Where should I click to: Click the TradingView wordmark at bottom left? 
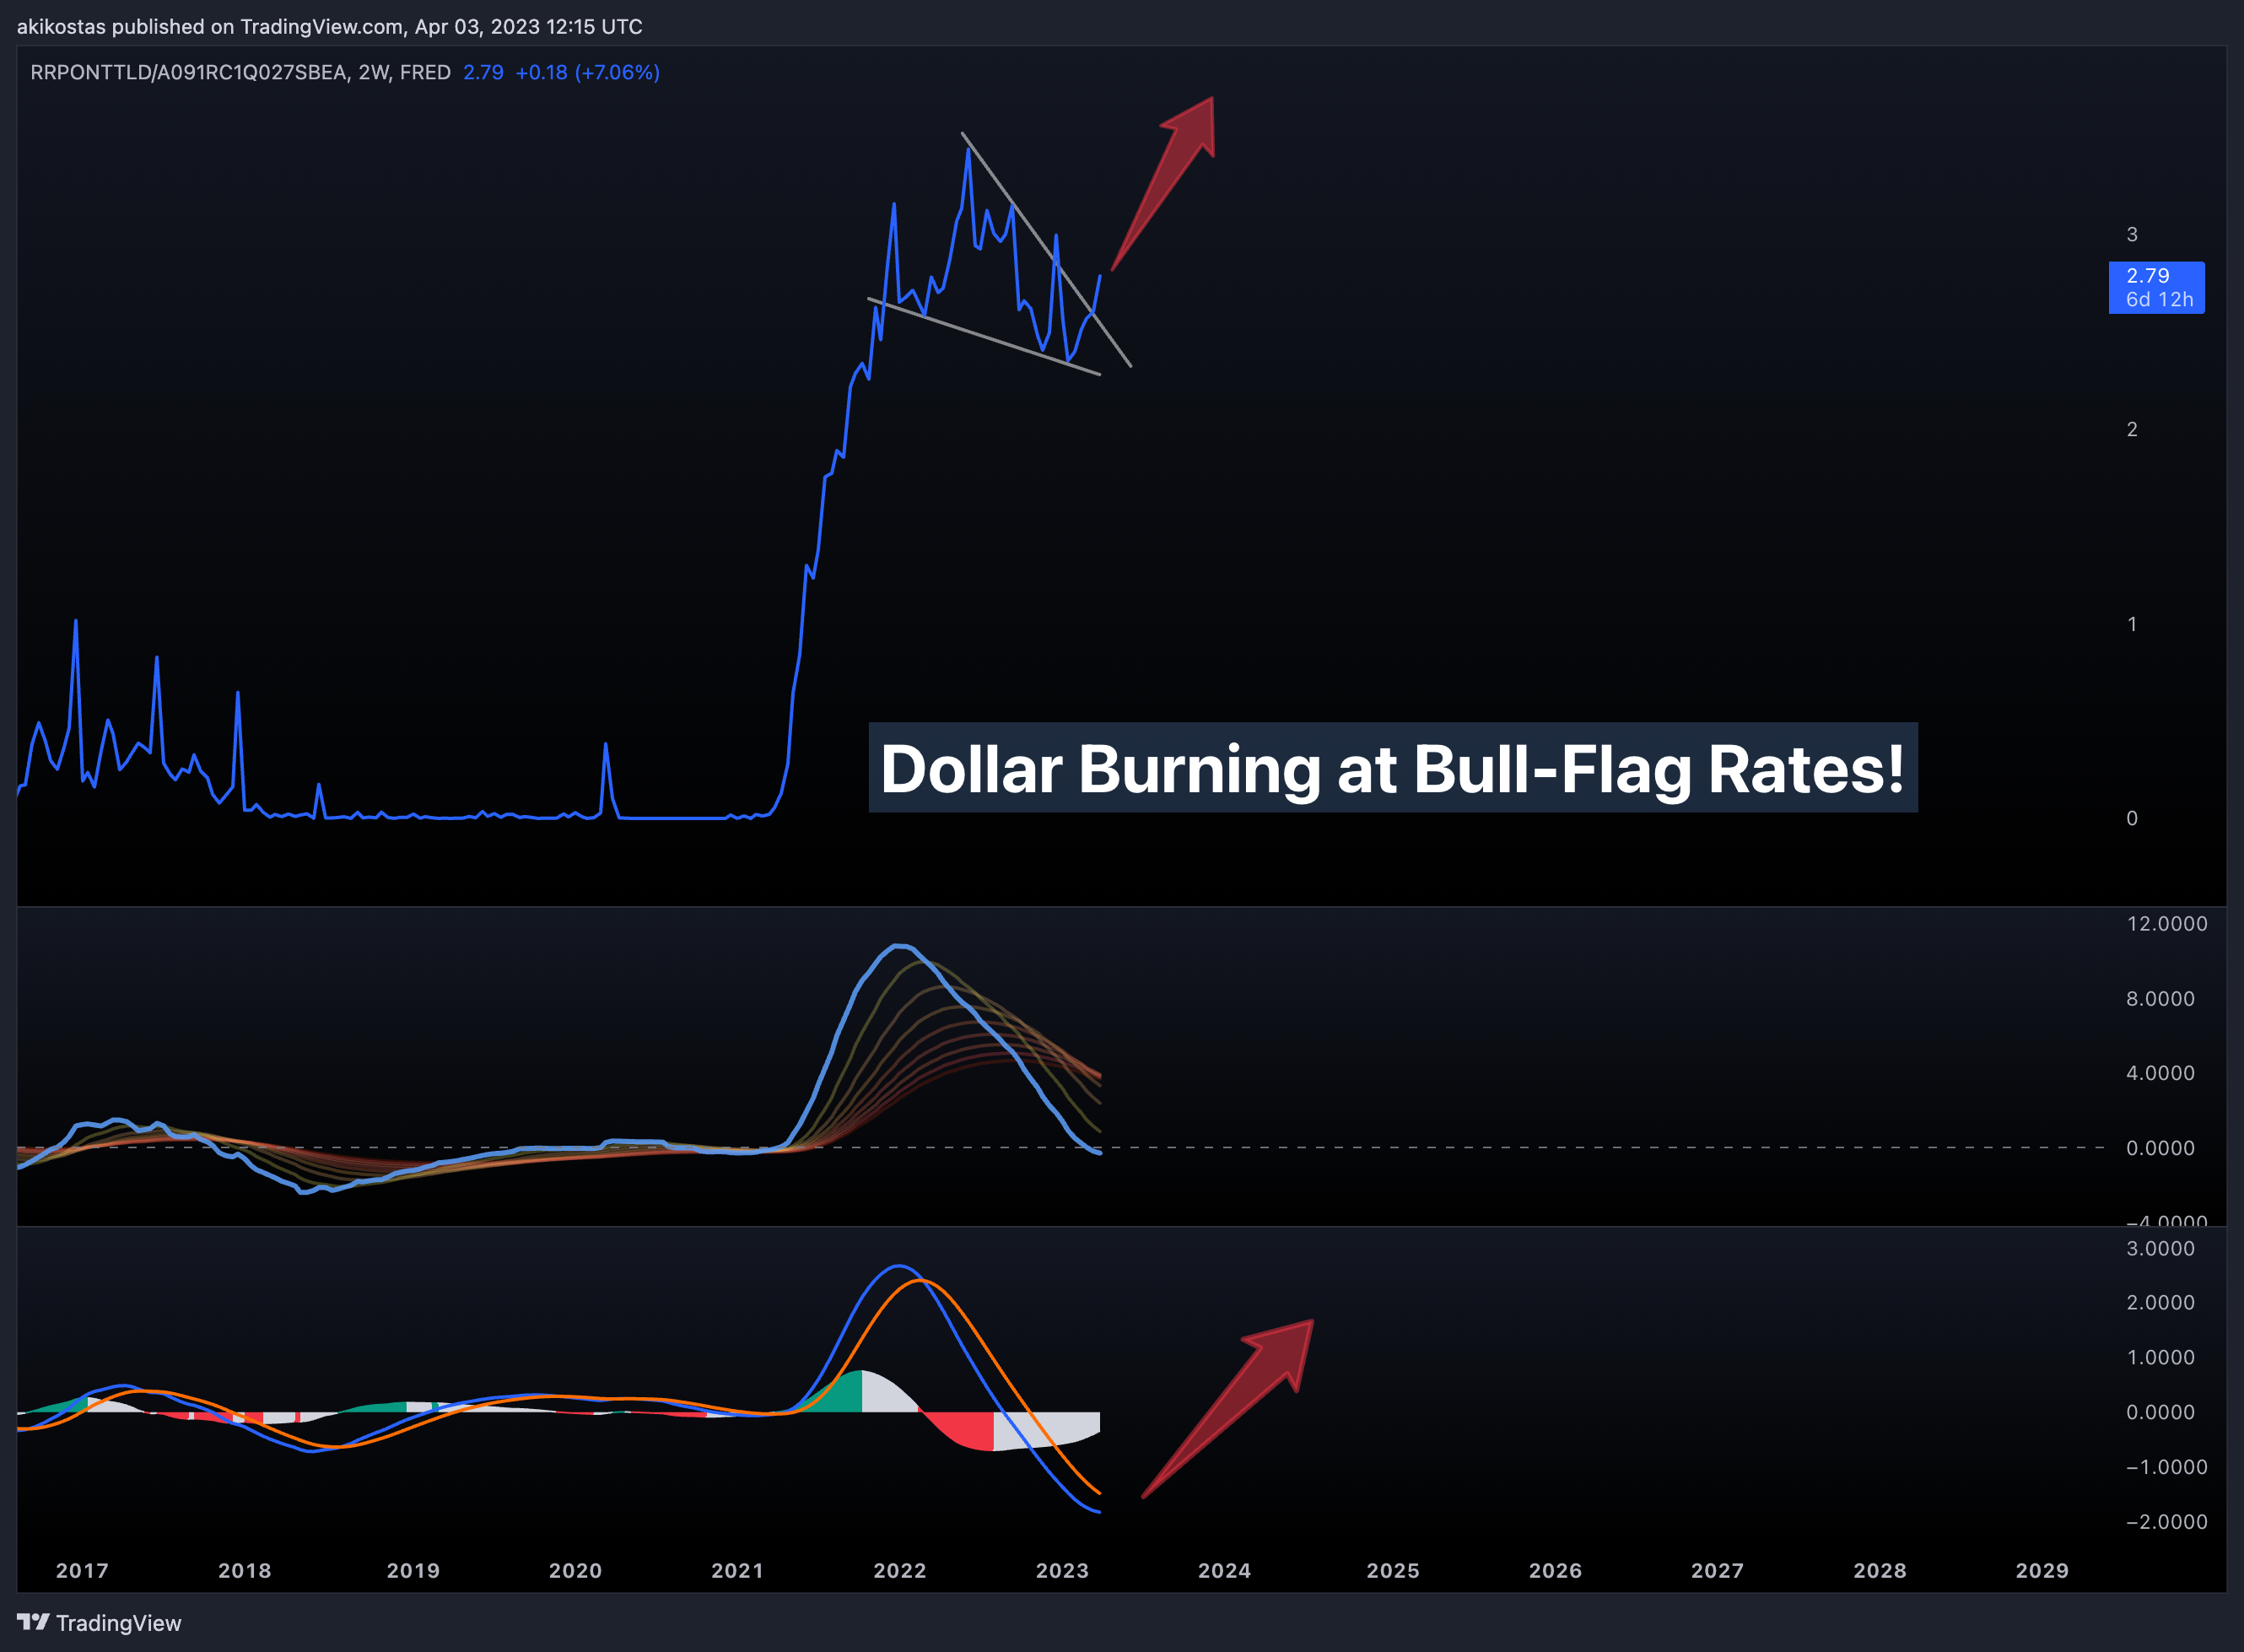point(118,1623)
